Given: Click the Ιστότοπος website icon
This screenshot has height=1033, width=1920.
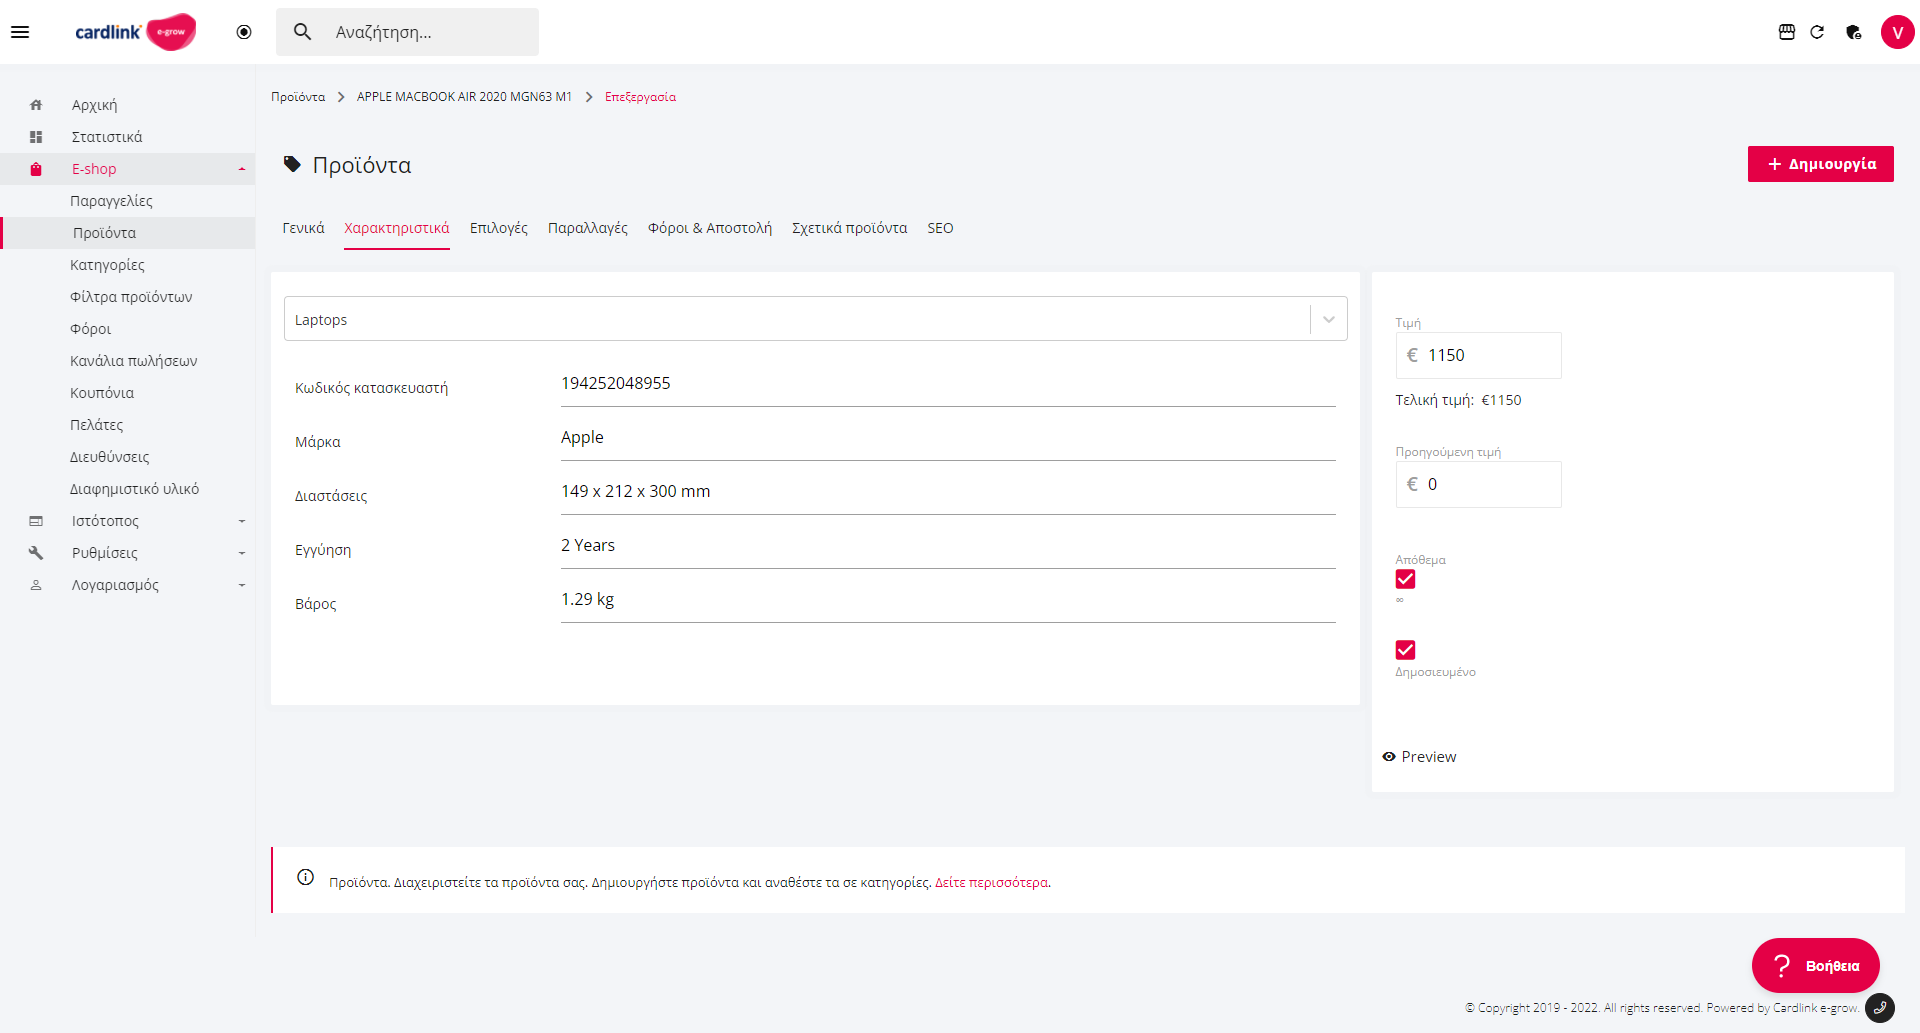Looking at the screenshot, I should click(x=36, y=521).
